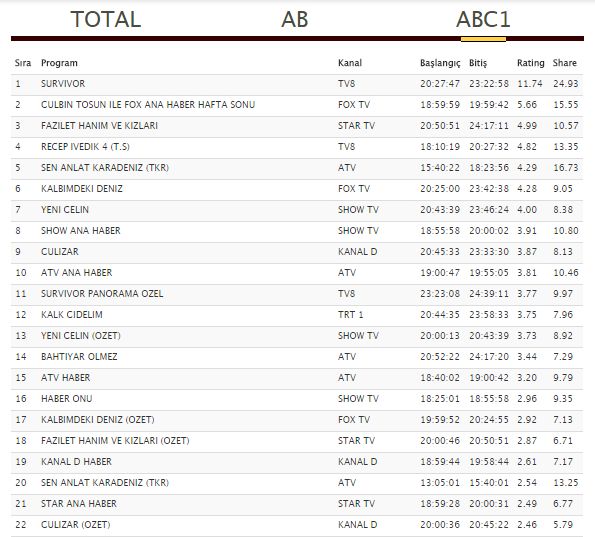Click the Rating column header
The height and width of the screenshot is (537, 595).
(x=530, y=63)
